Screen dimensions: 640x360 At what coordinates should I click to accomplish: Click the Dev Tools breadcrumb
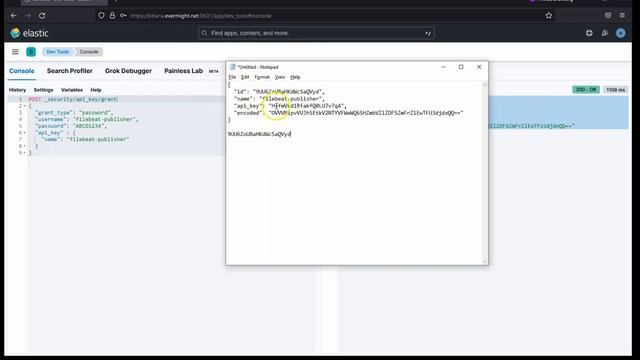click(58, 52)
